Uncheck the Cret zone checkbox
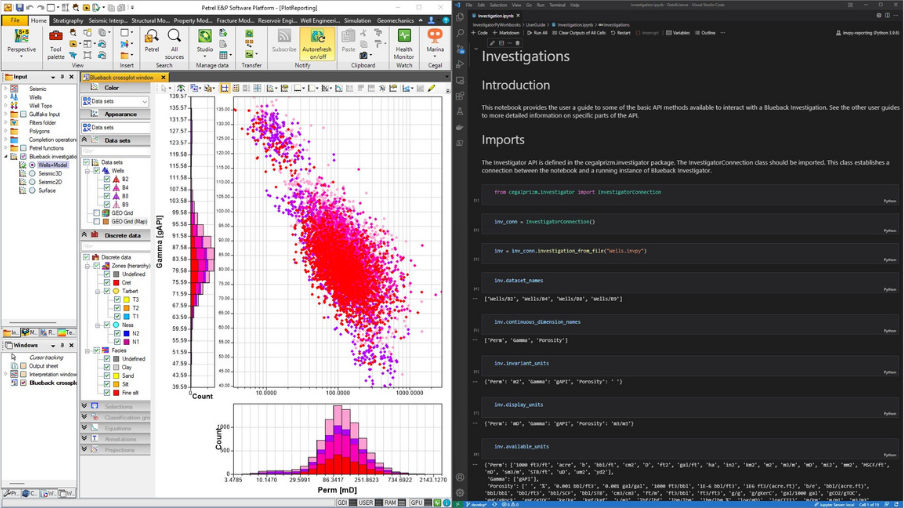The width and height of the screenshot is (904, 508). click(x=107, y=283)
